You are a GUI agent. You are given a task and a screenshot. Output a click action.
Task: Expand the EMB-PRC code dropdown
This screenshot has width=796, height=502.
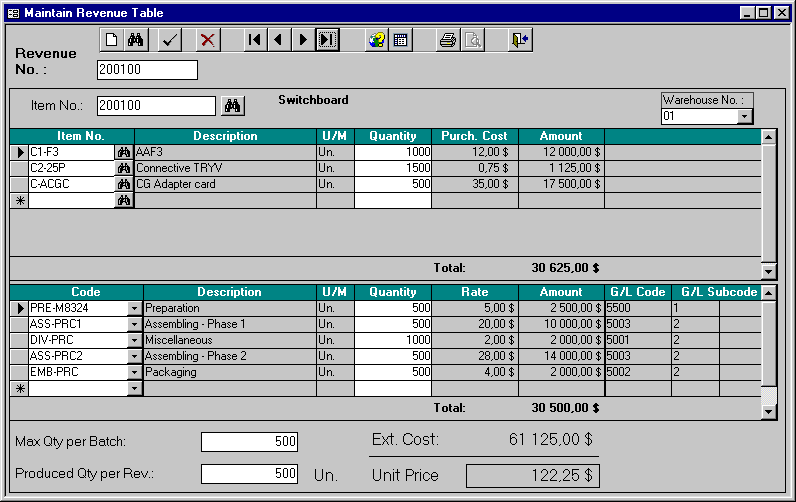tap(134, 373)
